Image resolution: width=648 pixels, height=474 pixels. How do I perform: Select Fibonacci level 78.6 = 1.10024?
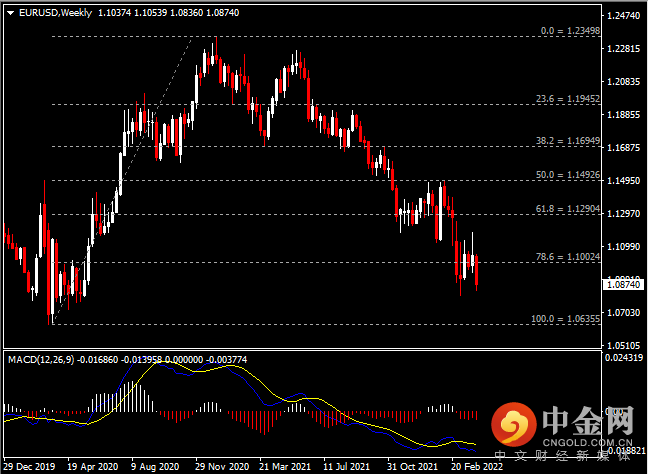tap(568, 257)
